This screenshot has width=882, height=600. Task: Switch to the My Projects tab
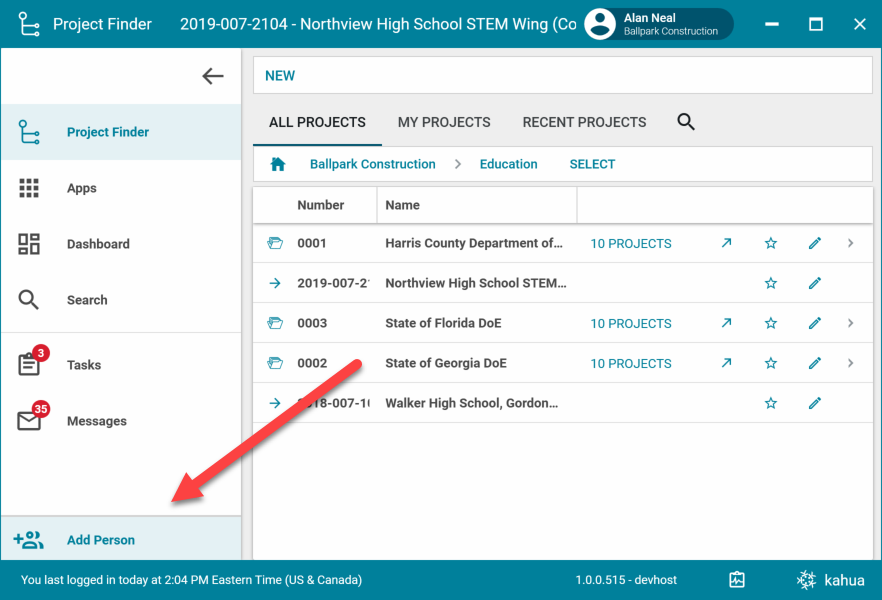pyautogui.click(x=444, y=122)
